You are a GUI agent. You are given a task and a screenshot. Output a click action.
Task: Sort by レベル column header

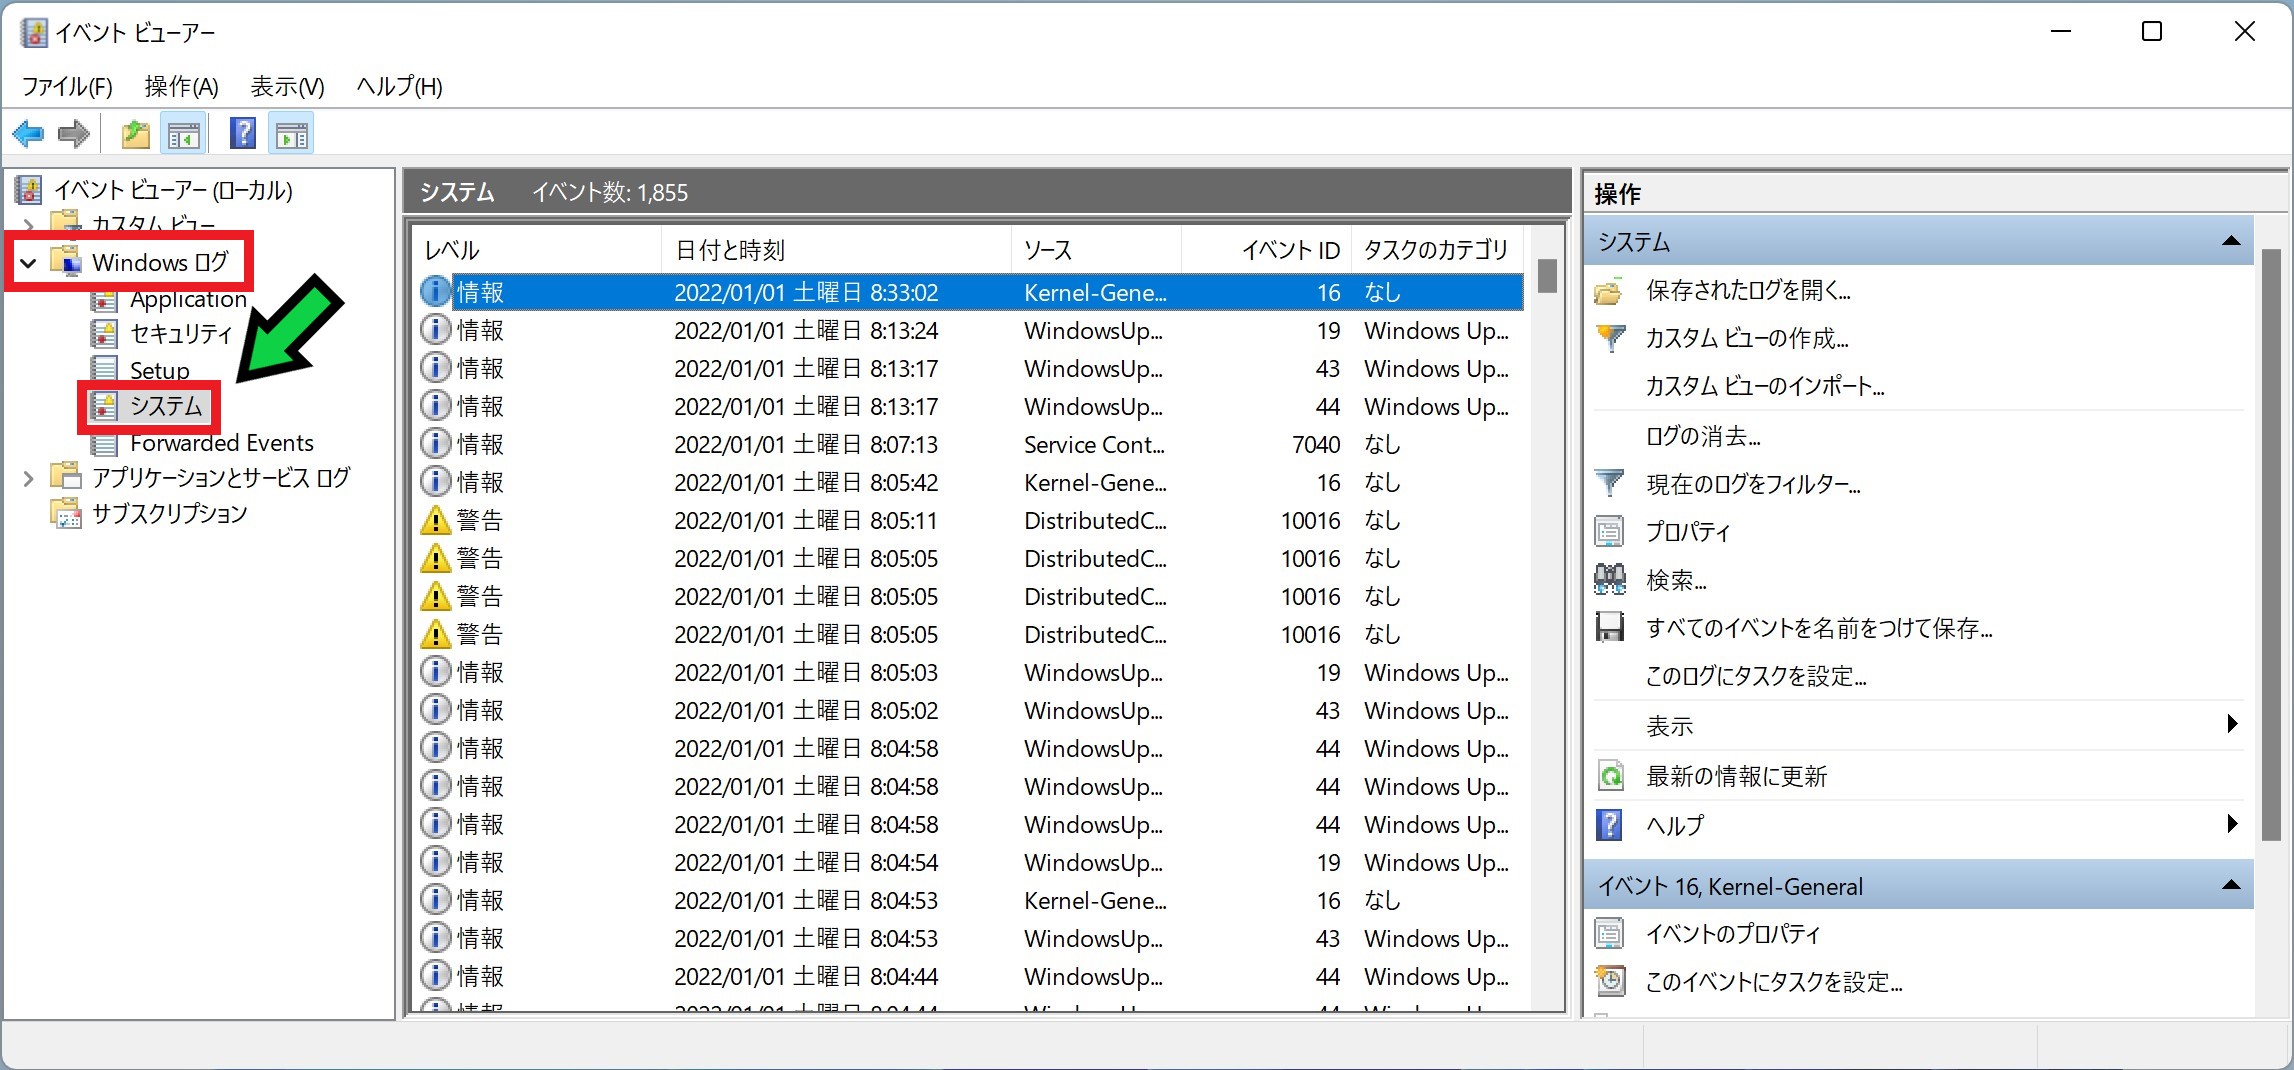536,250
